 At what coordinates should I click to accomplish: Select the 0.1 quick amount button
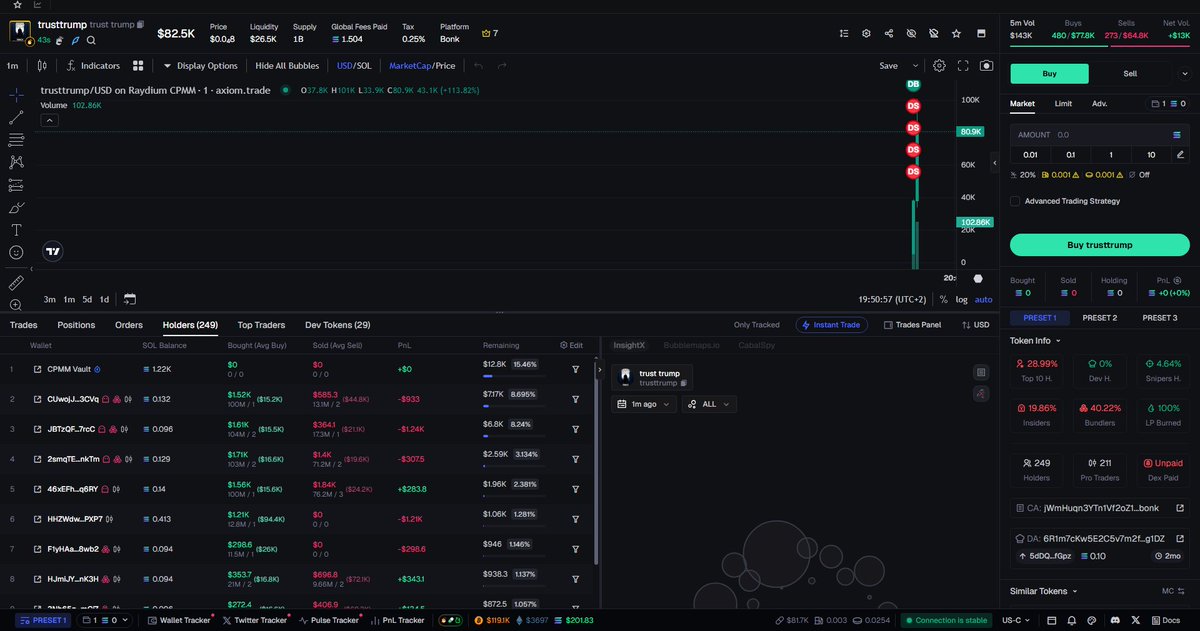coord(1070,154)
